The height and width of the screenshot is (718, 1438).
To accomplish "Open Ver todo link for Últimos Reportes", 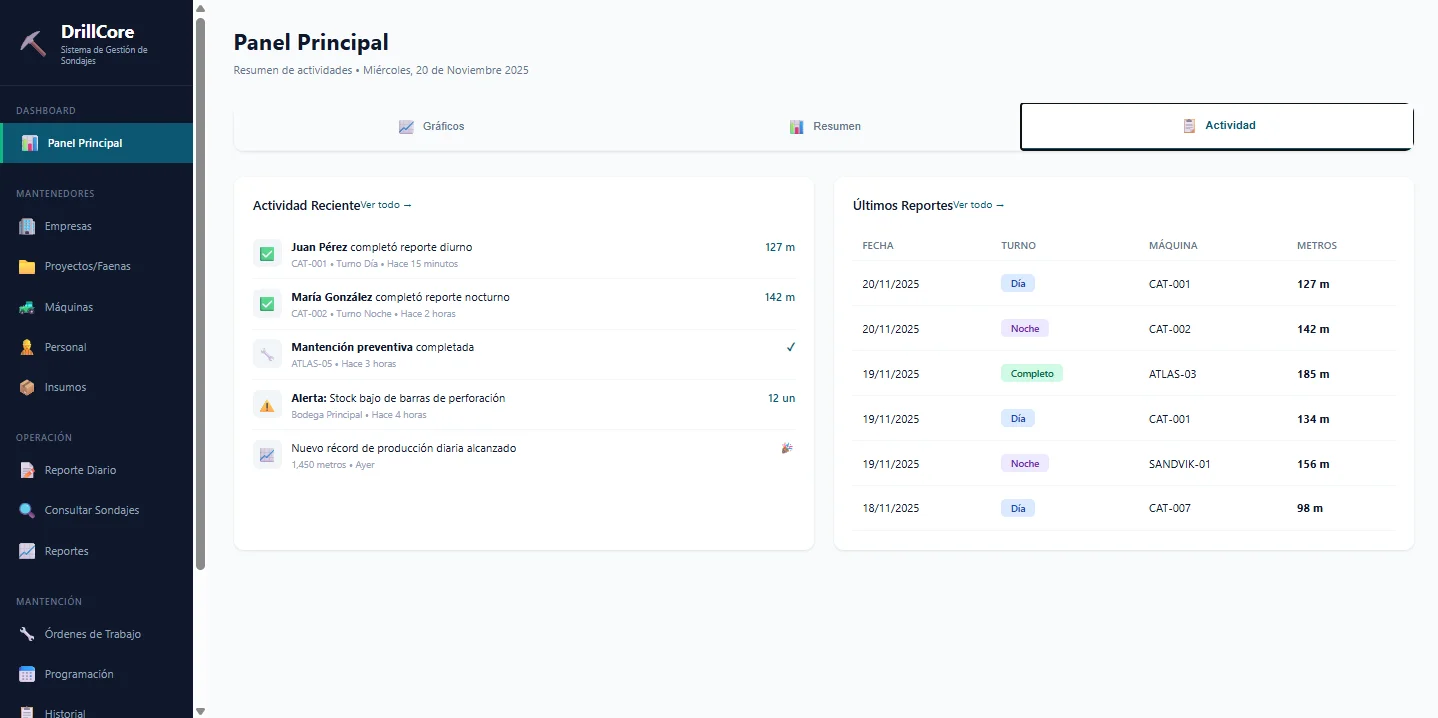I will [979, 205].
